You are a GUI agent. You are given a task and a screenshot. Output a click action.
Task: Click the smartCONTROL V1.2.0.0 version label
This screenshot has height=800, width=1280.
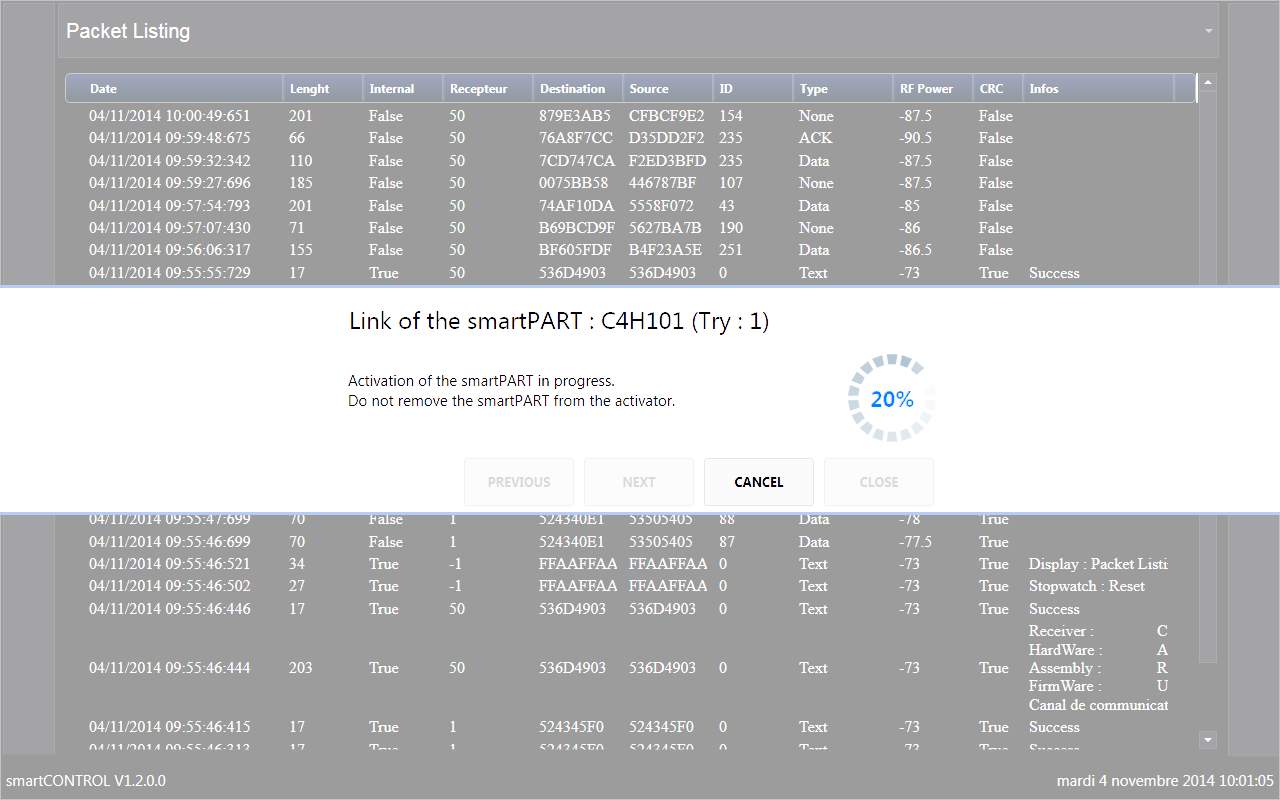pos(86,780)
